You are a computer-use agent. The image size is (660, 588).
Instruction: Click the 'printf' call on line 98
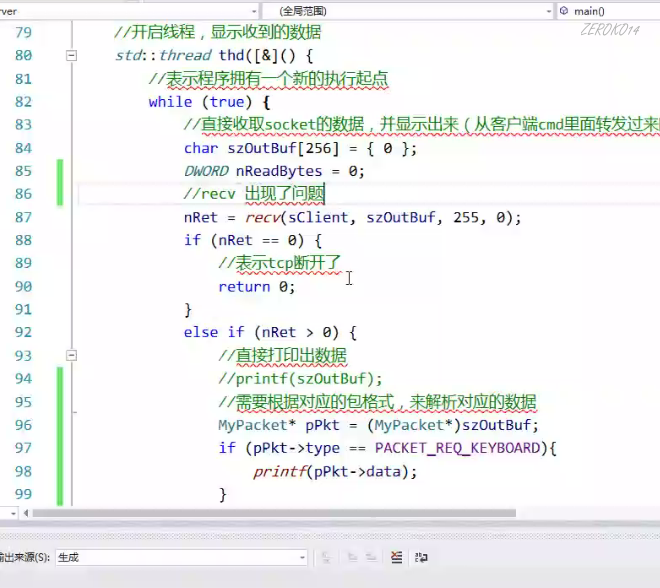280,471
